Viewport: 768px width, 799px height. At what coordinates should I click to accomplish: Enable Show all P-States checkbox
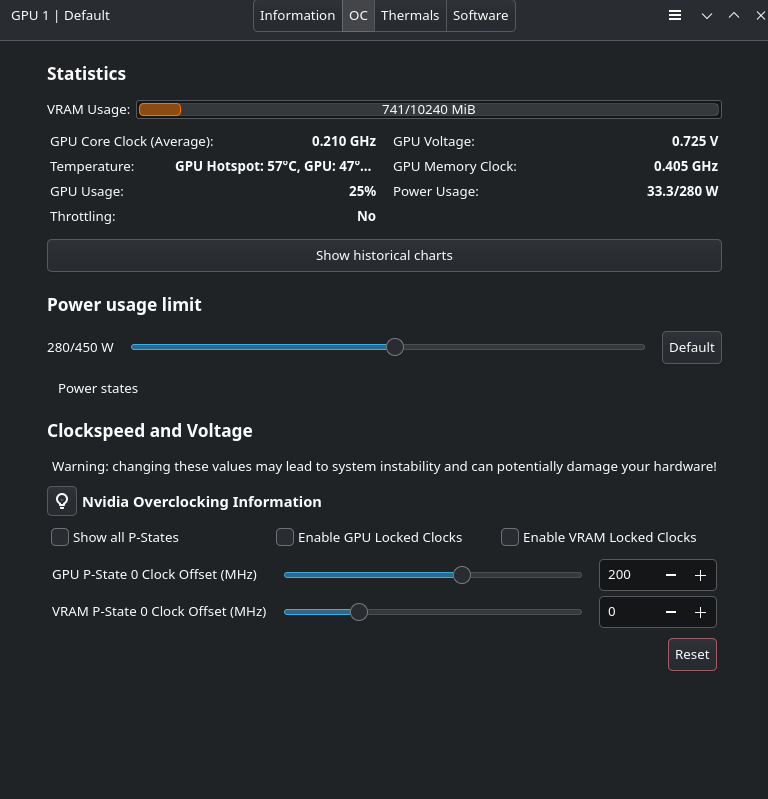point(60,537)
